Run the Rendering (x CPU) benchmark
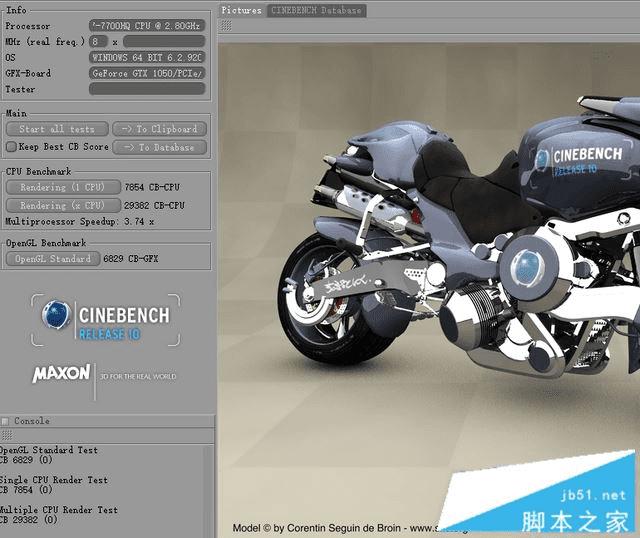The height and width of the screenshot is (538, 640). click(63, 205)
